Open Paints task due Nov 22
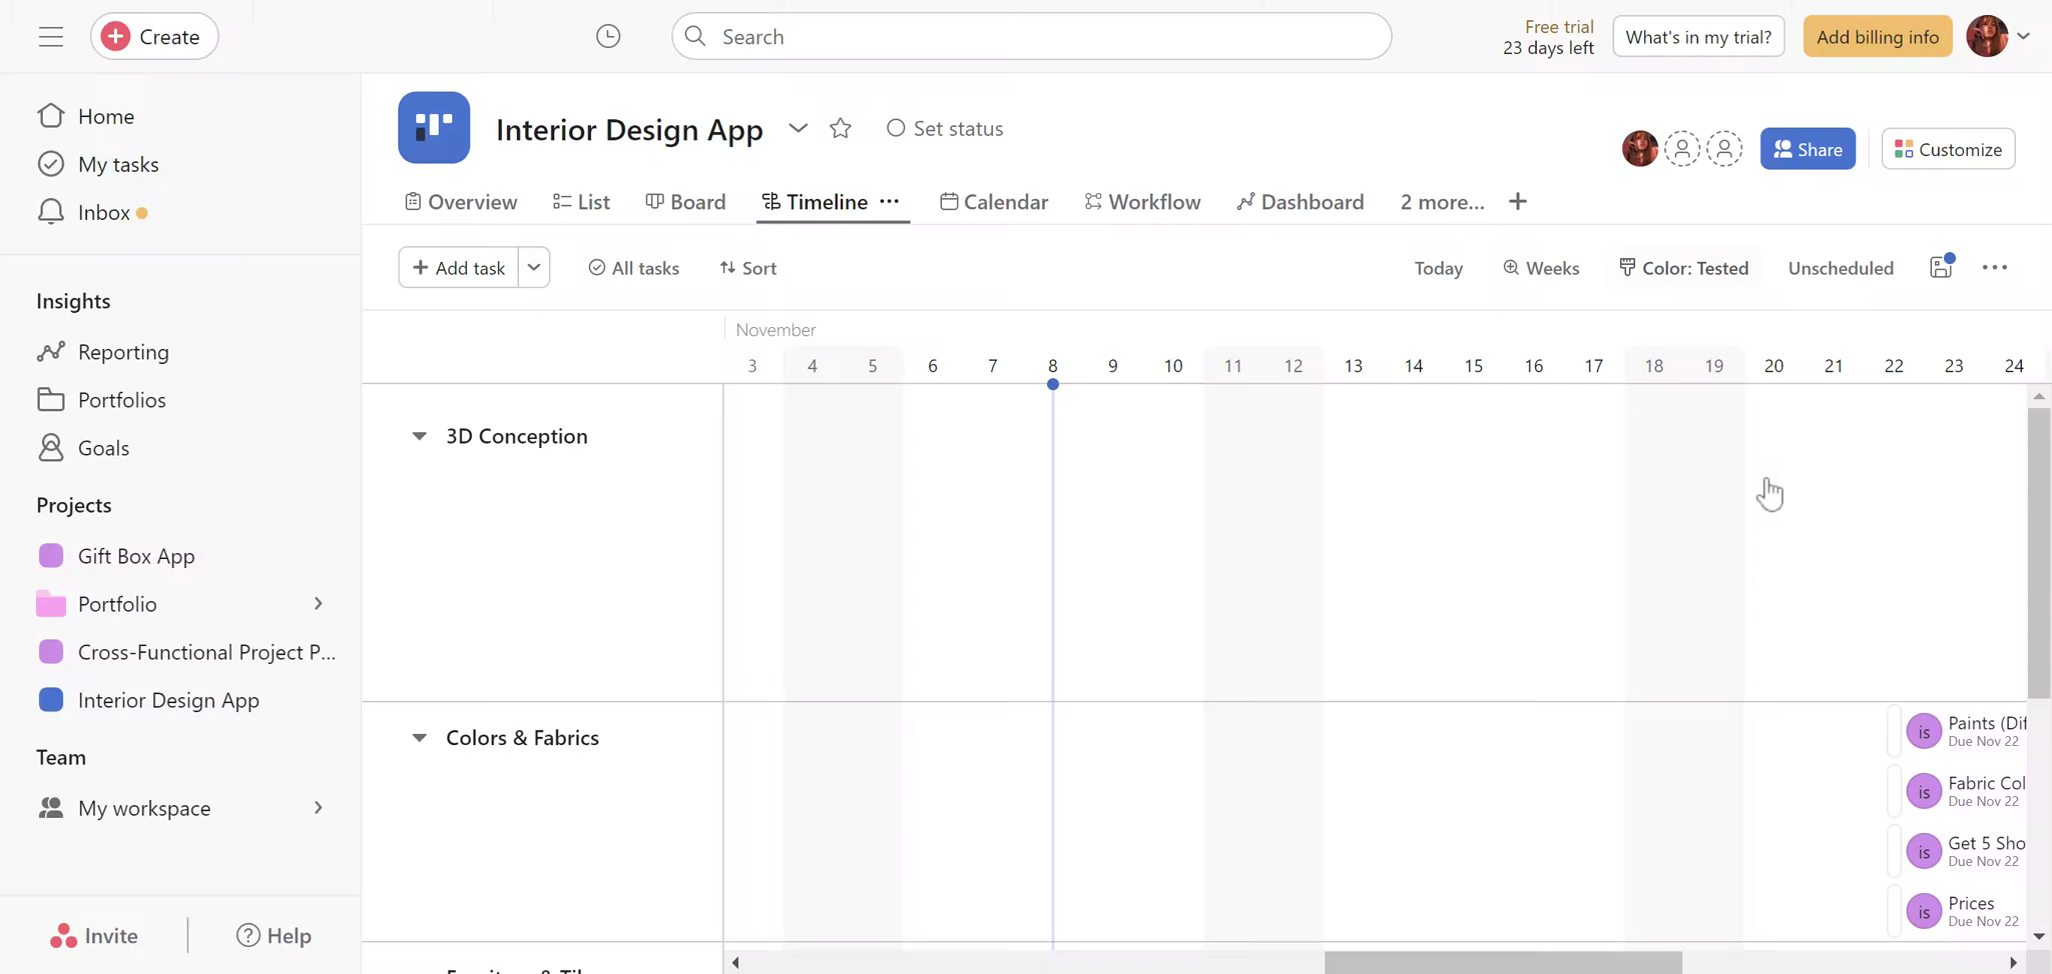 click(1959, 731)
